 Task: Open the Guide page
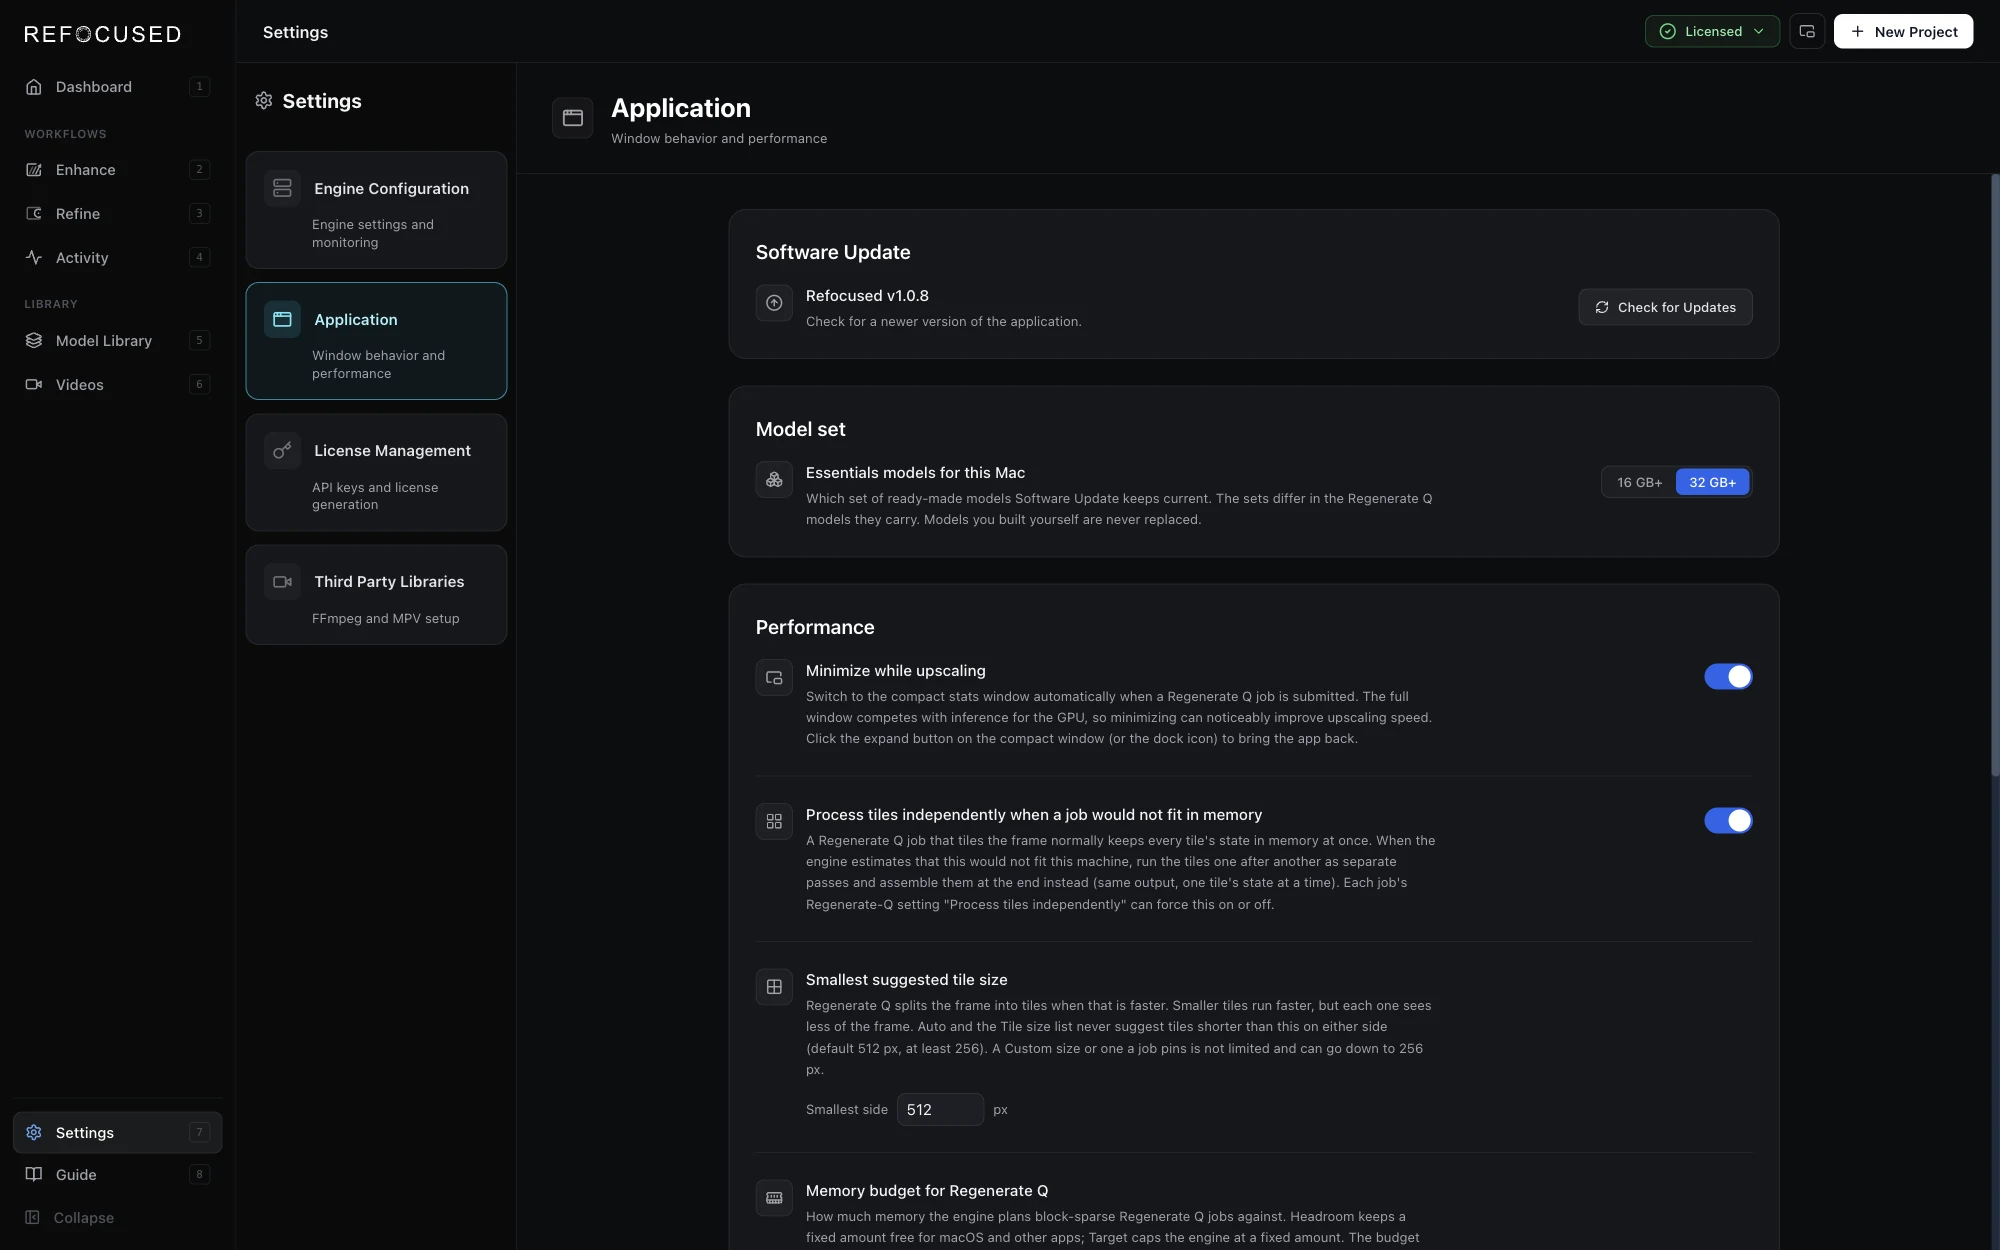click(x=117, y=1175)
